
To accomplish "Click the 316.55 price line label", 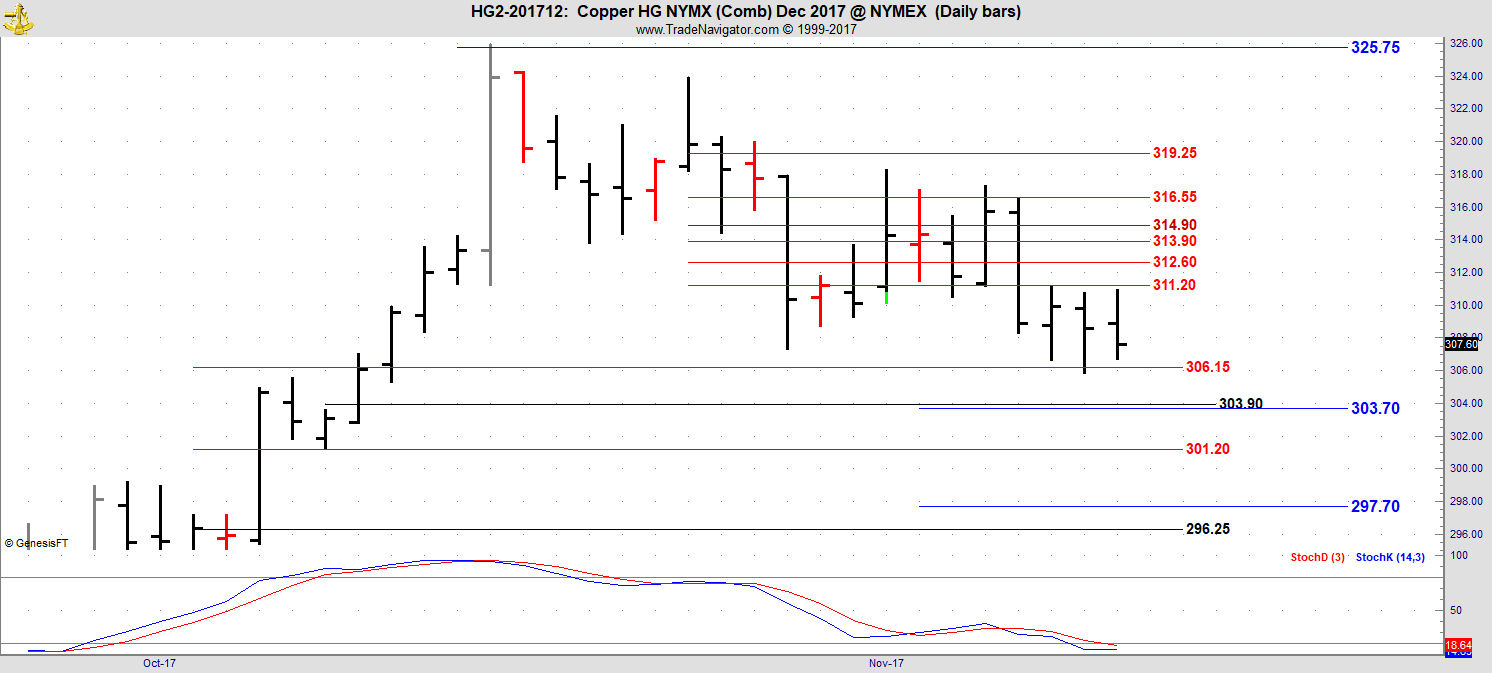I will point(1174,197).
